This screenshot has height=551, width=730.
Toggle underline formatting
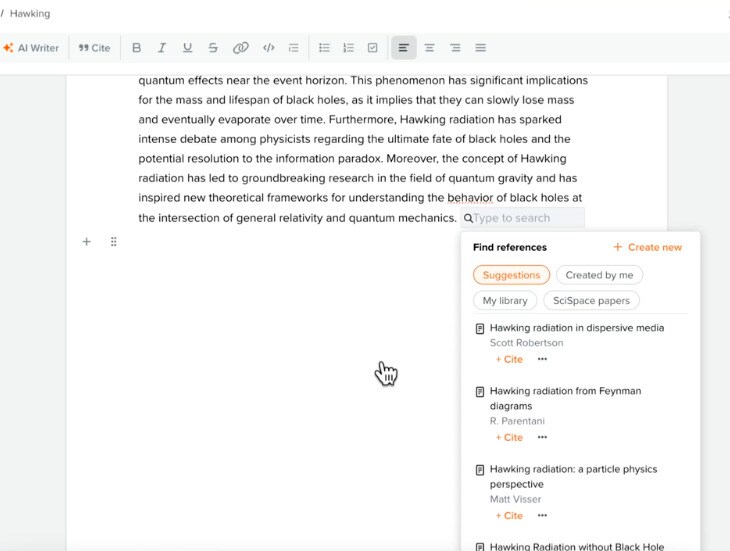click(188, 48)
